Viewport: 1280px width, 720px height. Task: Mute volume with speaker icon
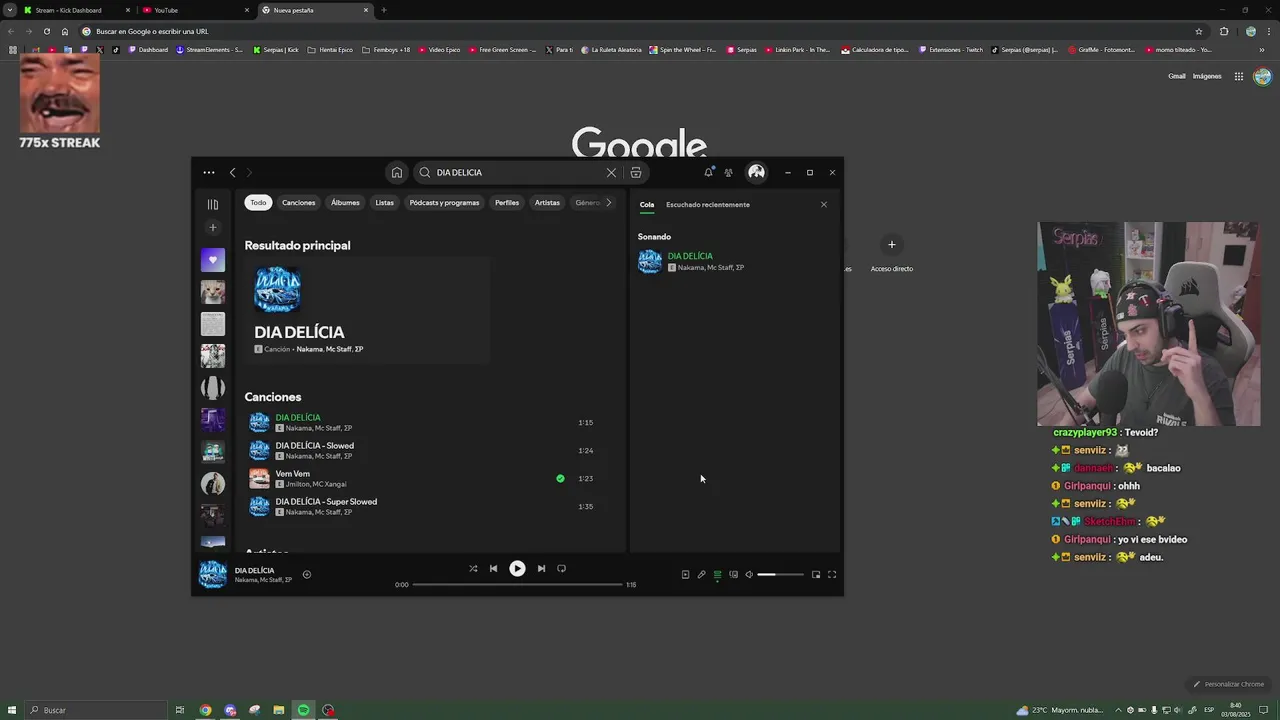[x=749, y=574]
